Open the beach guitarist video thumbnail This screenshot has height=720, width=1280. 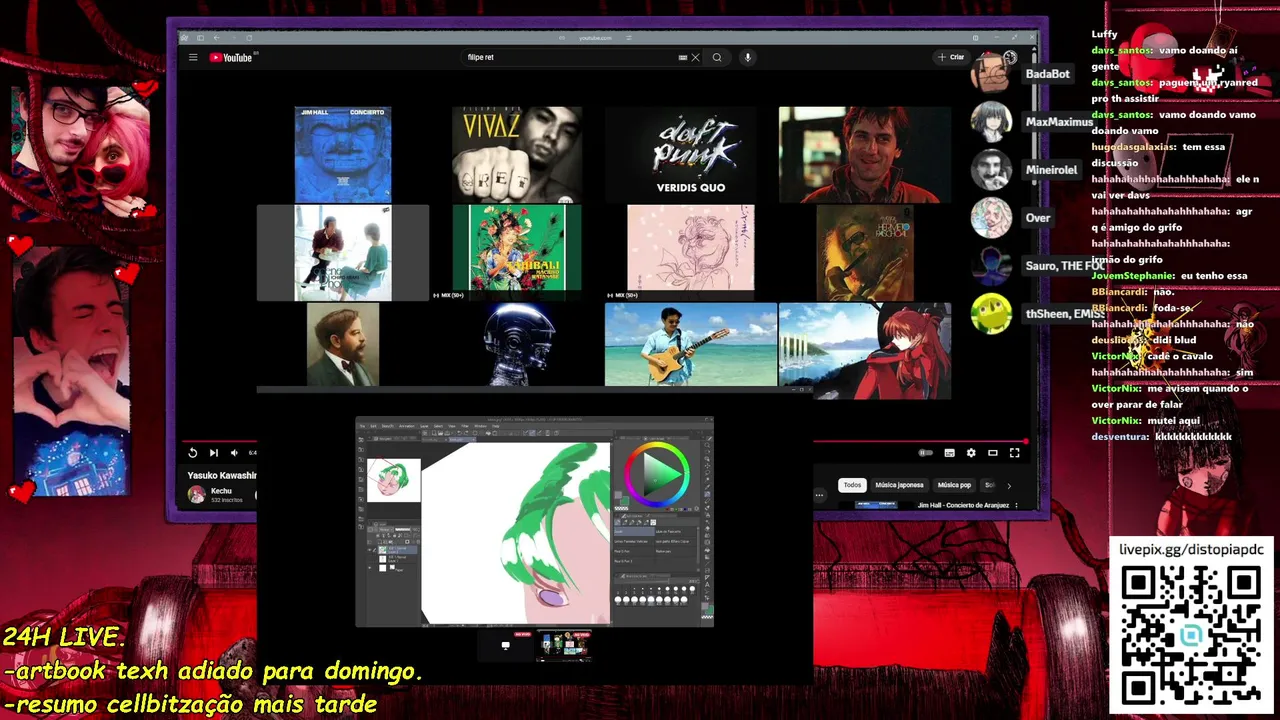tap(691, 345)
